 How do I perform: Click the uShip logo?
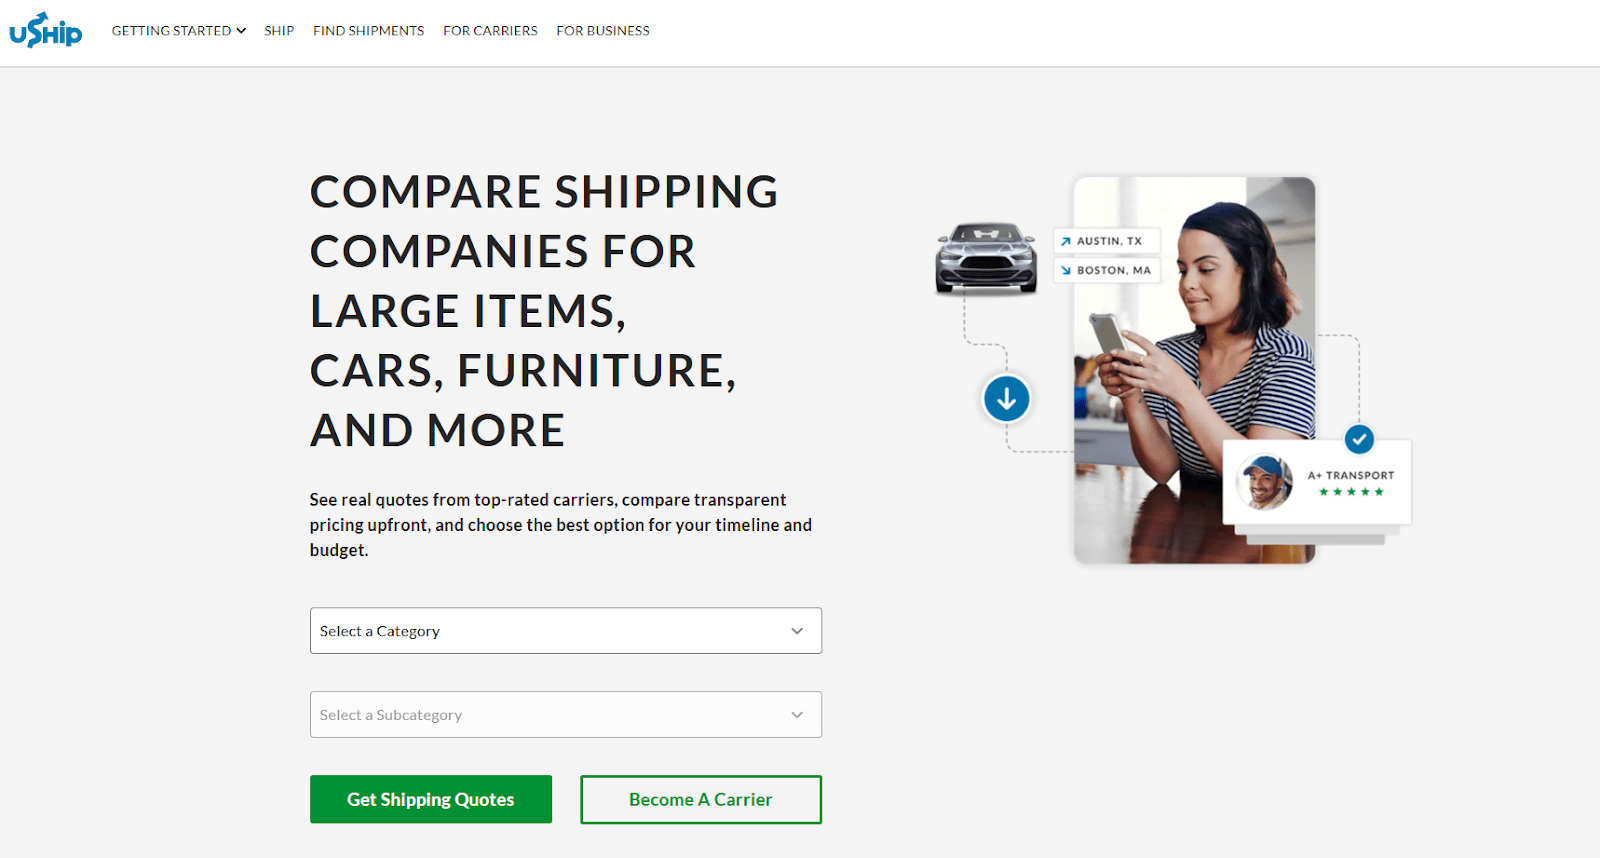click(46, 31)
